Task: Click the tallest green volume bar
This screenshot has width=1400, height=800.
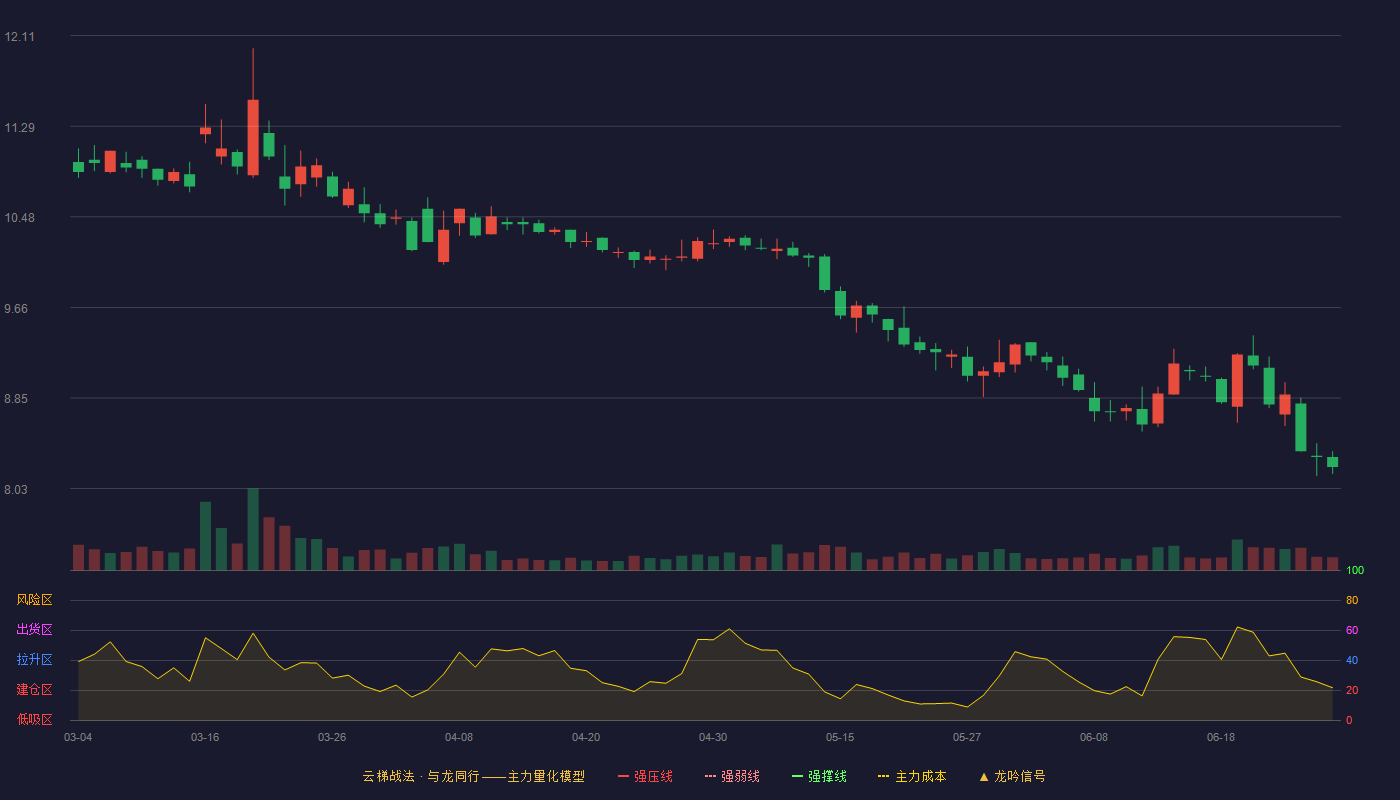Action: pos(253,529)
